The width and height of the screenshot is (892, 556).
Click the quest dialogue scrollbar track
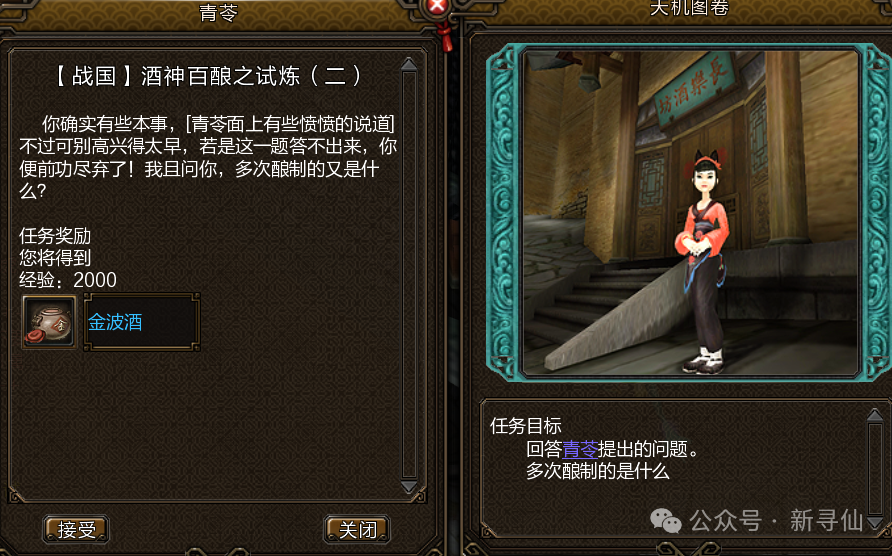click(x=409, y=275)
